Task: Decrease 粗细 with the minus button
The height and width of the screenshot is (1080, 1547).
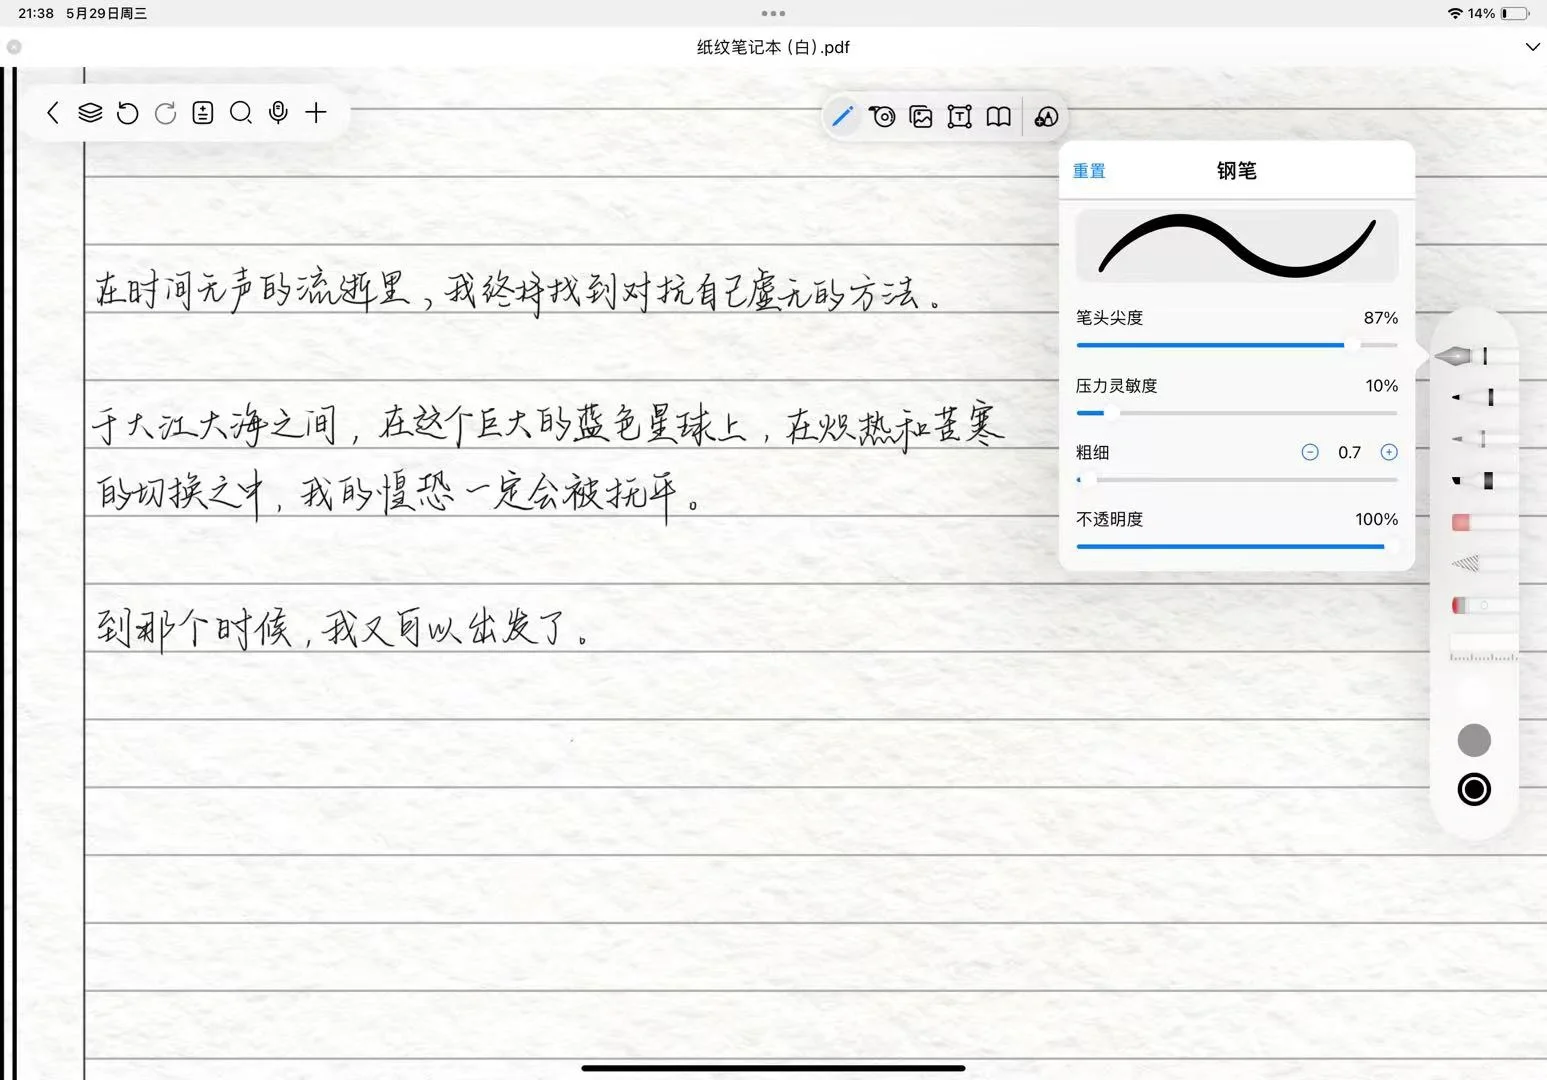Action: pyautogui.click(x=1310, y=453)
